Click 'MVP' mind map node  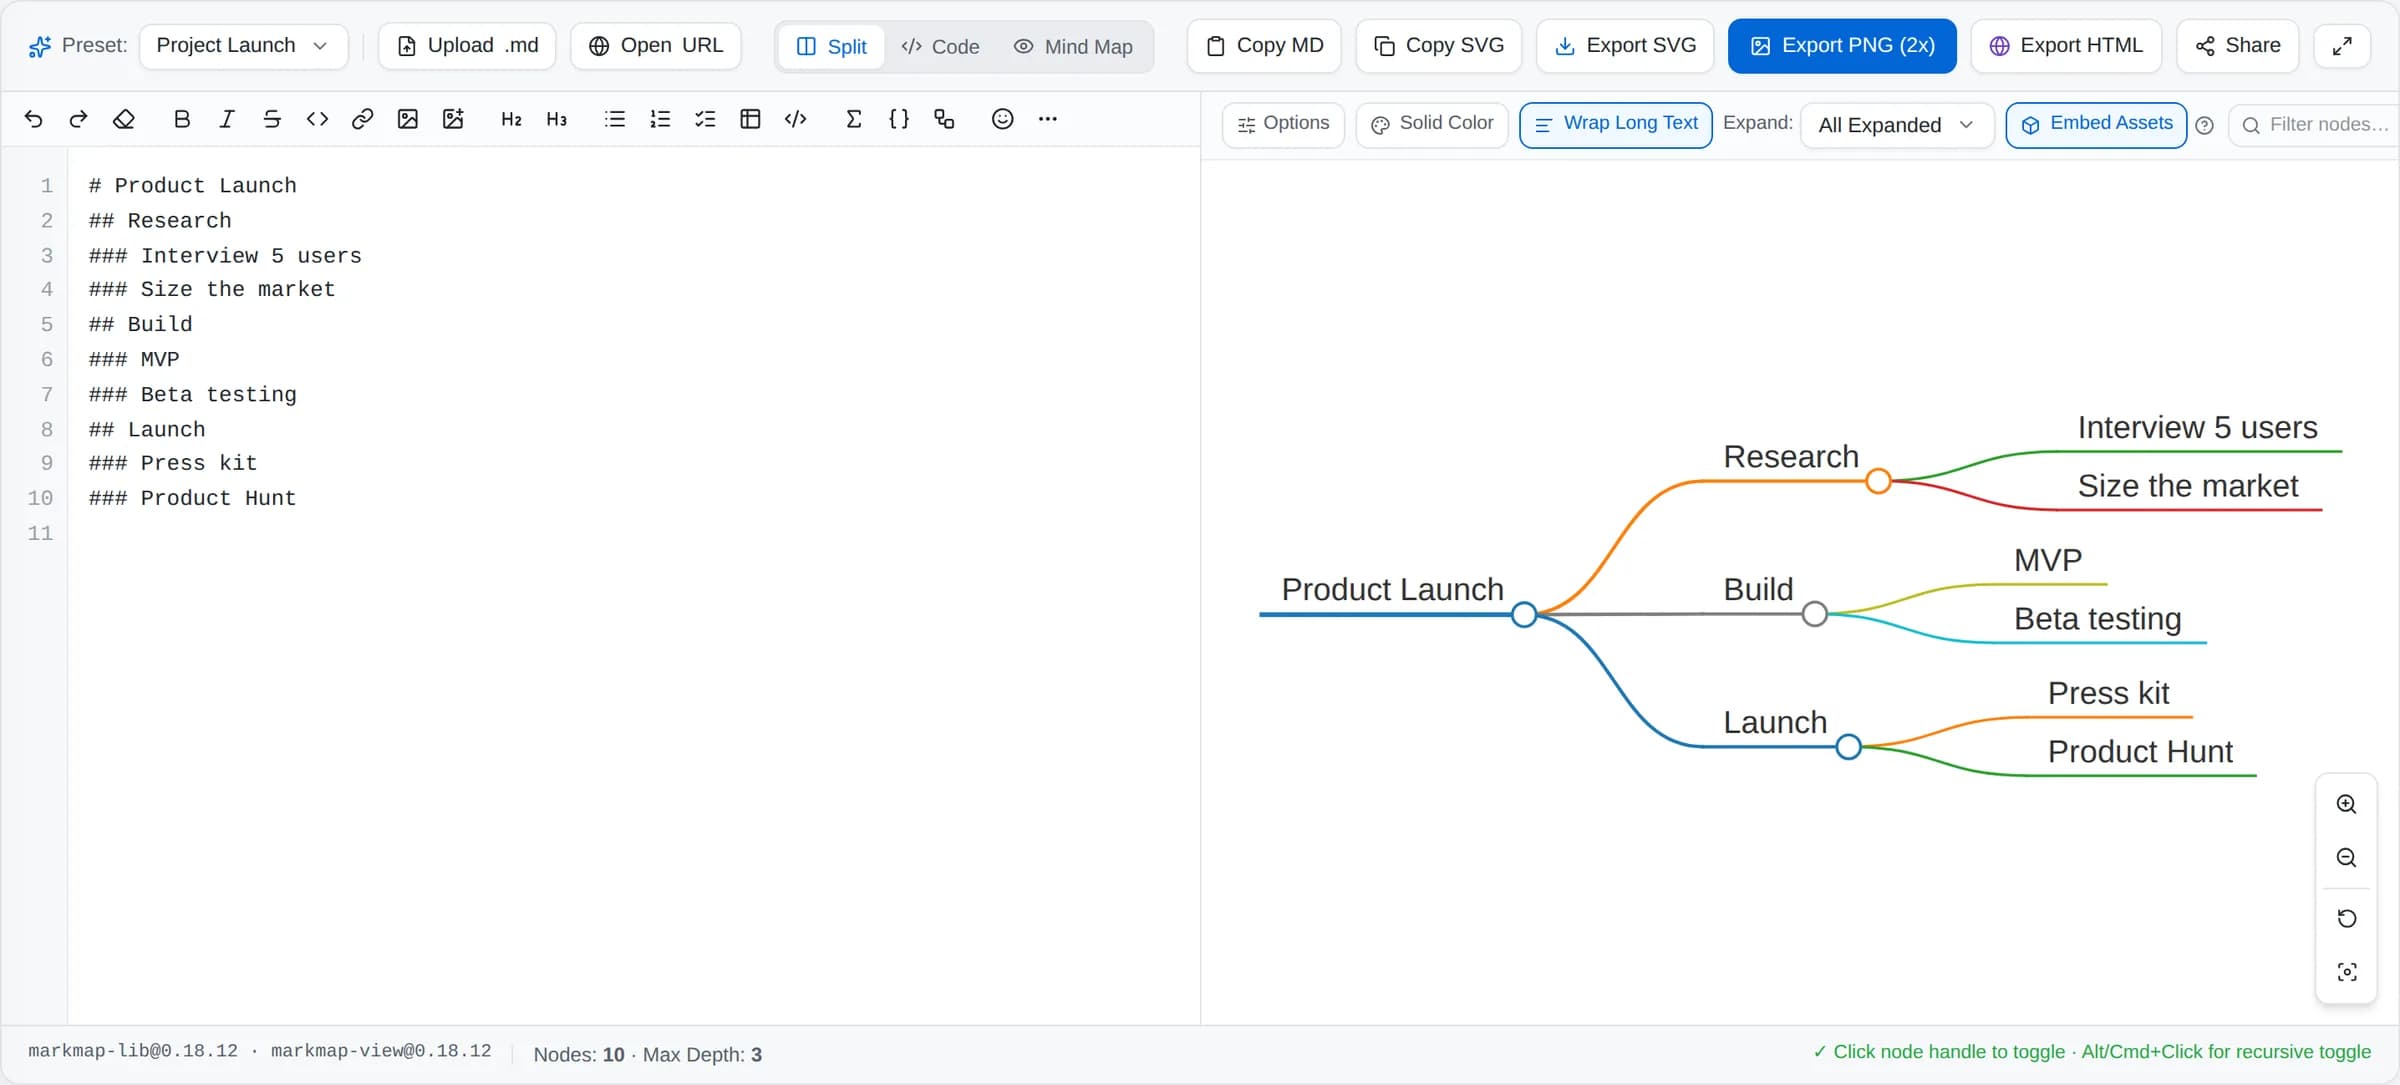click(x=2048, y=560)
